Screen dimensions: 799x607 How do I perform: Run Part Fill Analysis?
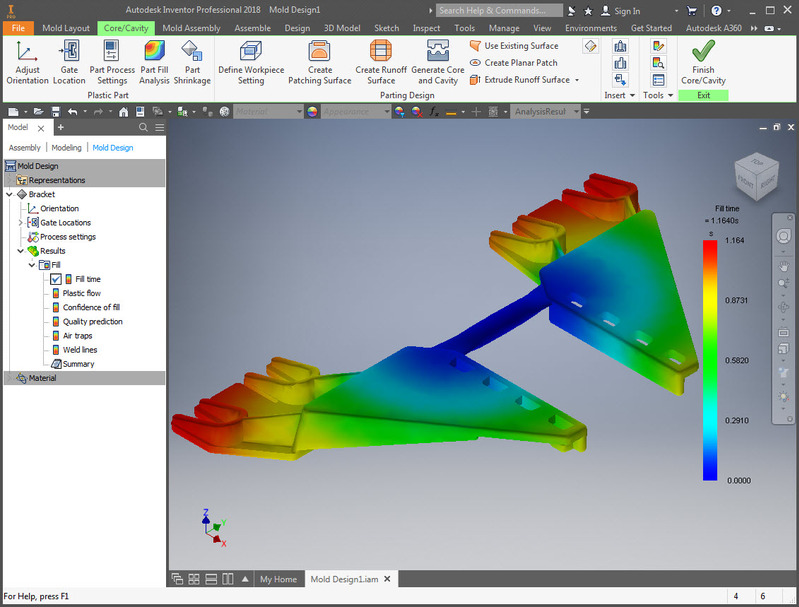point(154,62)
